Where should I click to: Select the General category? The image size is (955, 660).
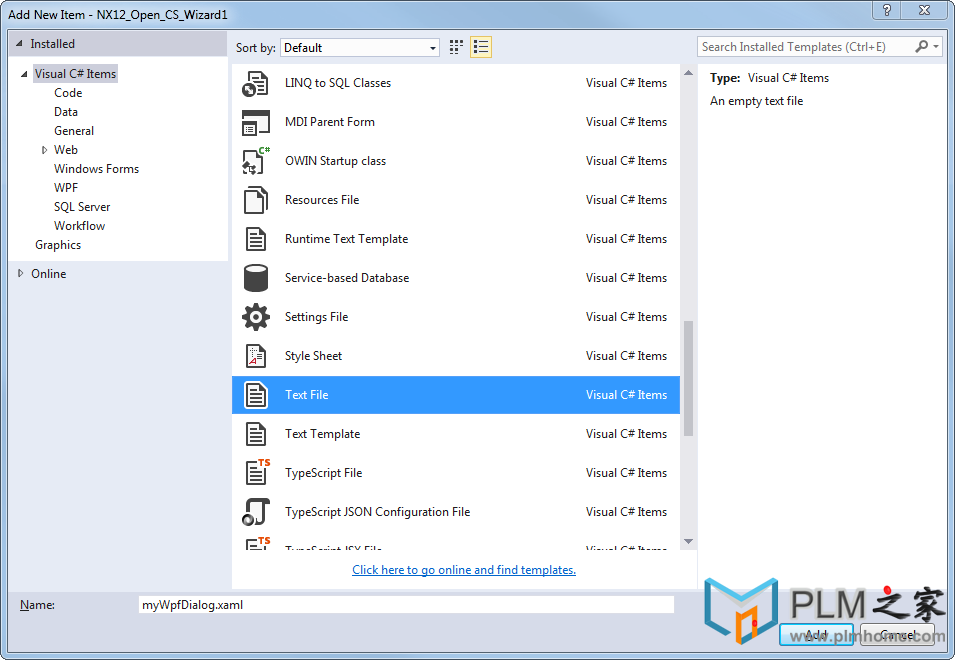(74, 130)
